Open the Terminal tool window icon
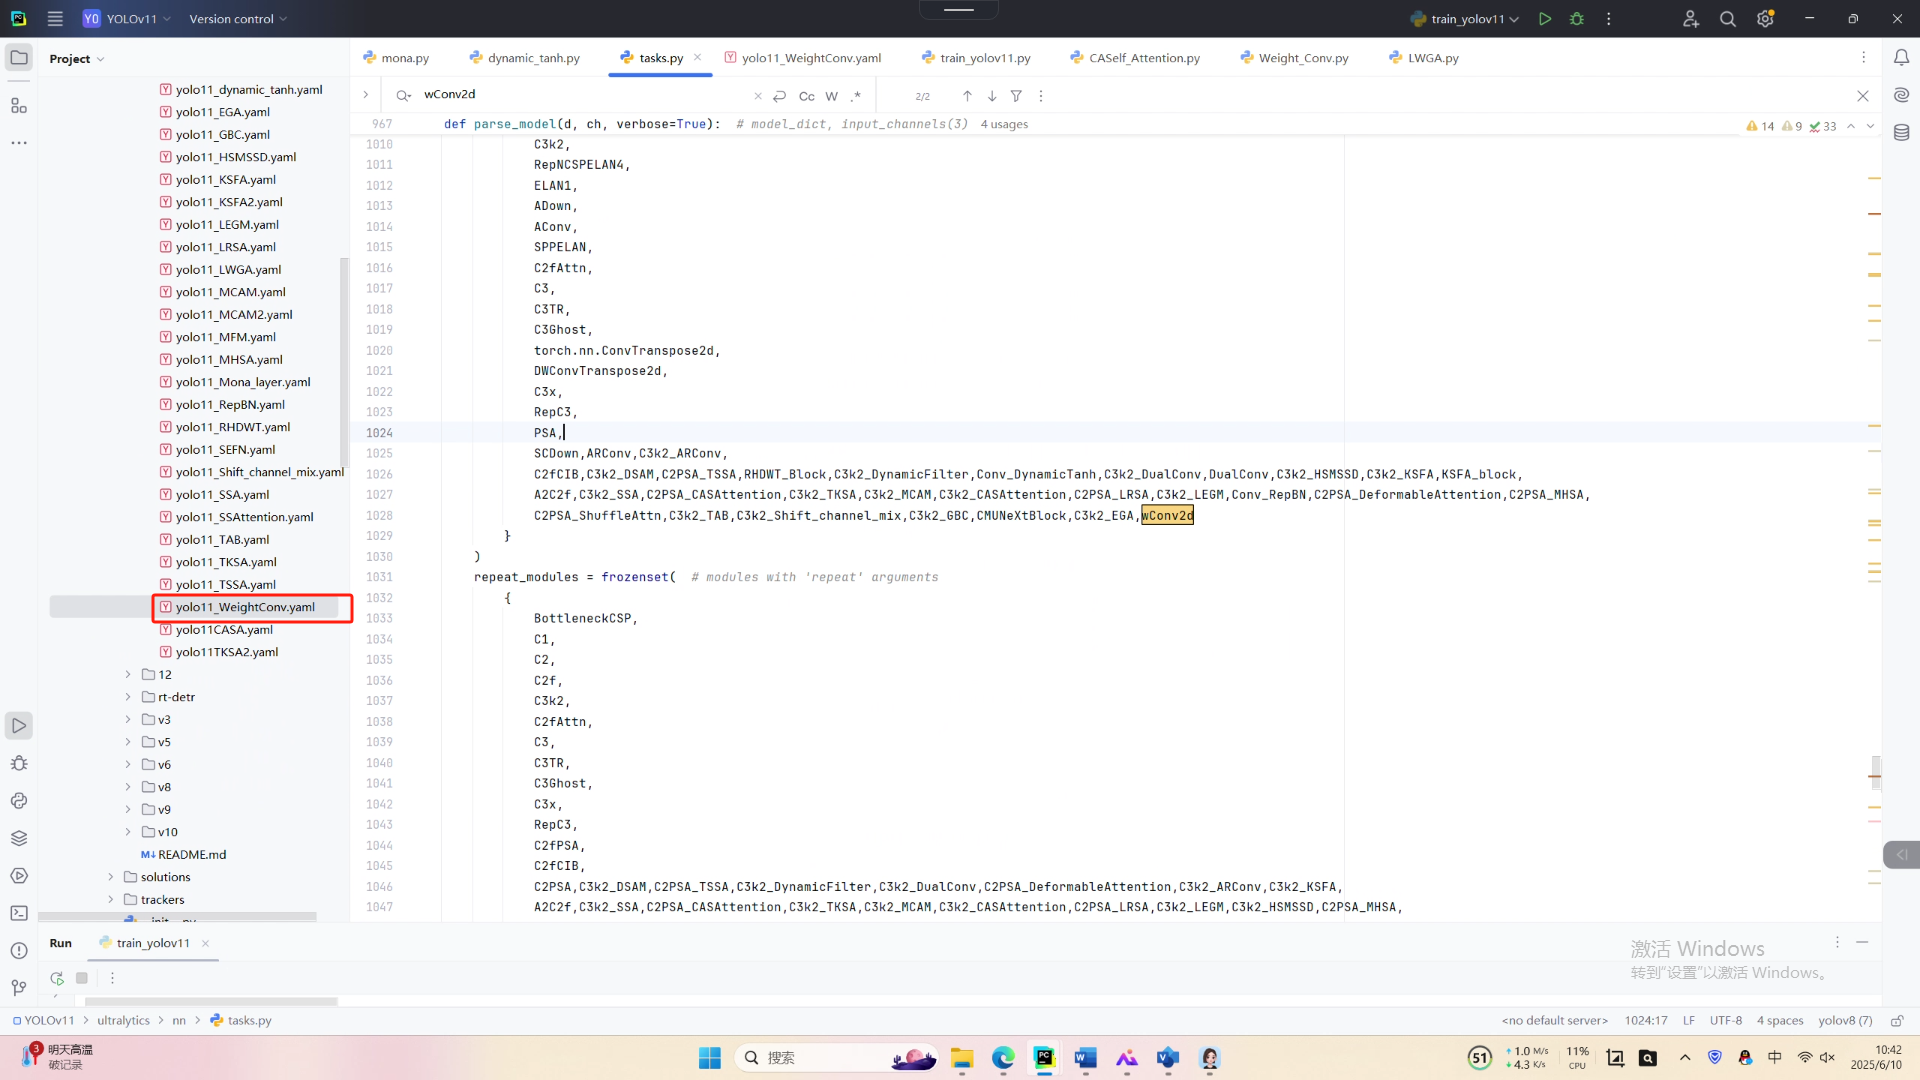The width and height of the screenshot is (1920, 1080). [19, 913]
